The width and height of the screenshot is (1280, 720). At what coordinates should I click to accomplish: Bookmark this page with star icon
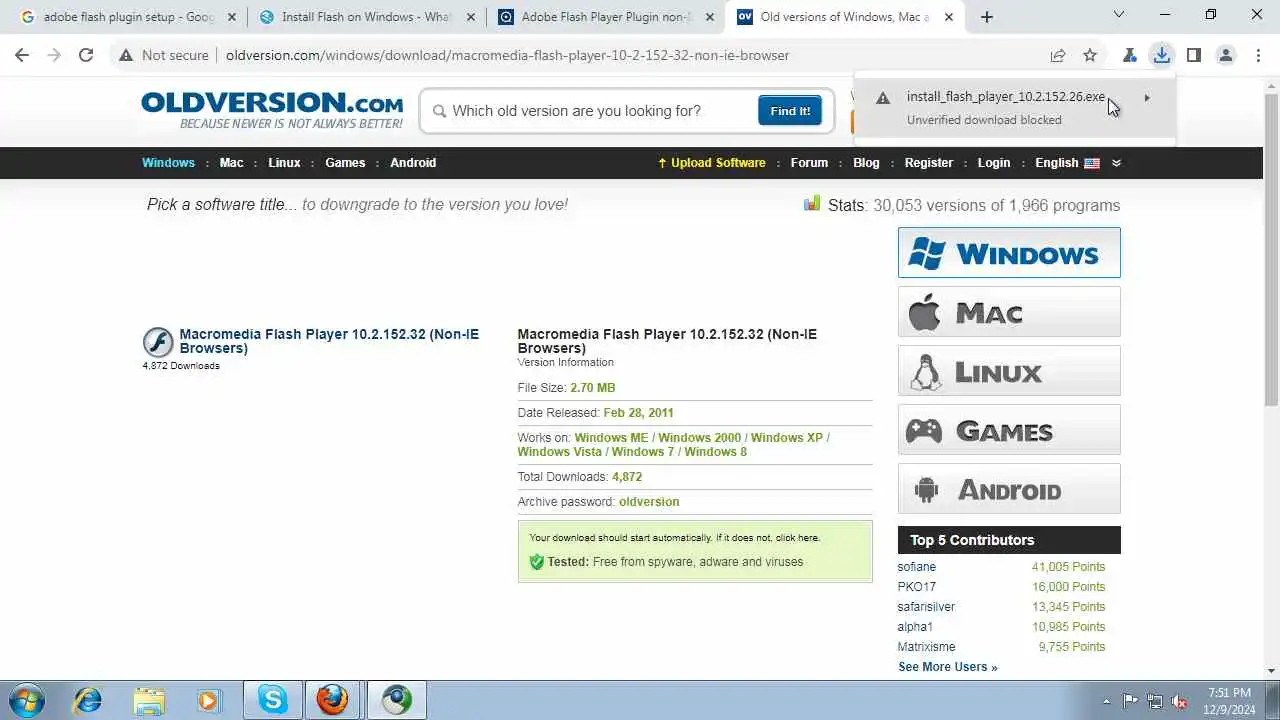click(x=1090, y=55)
